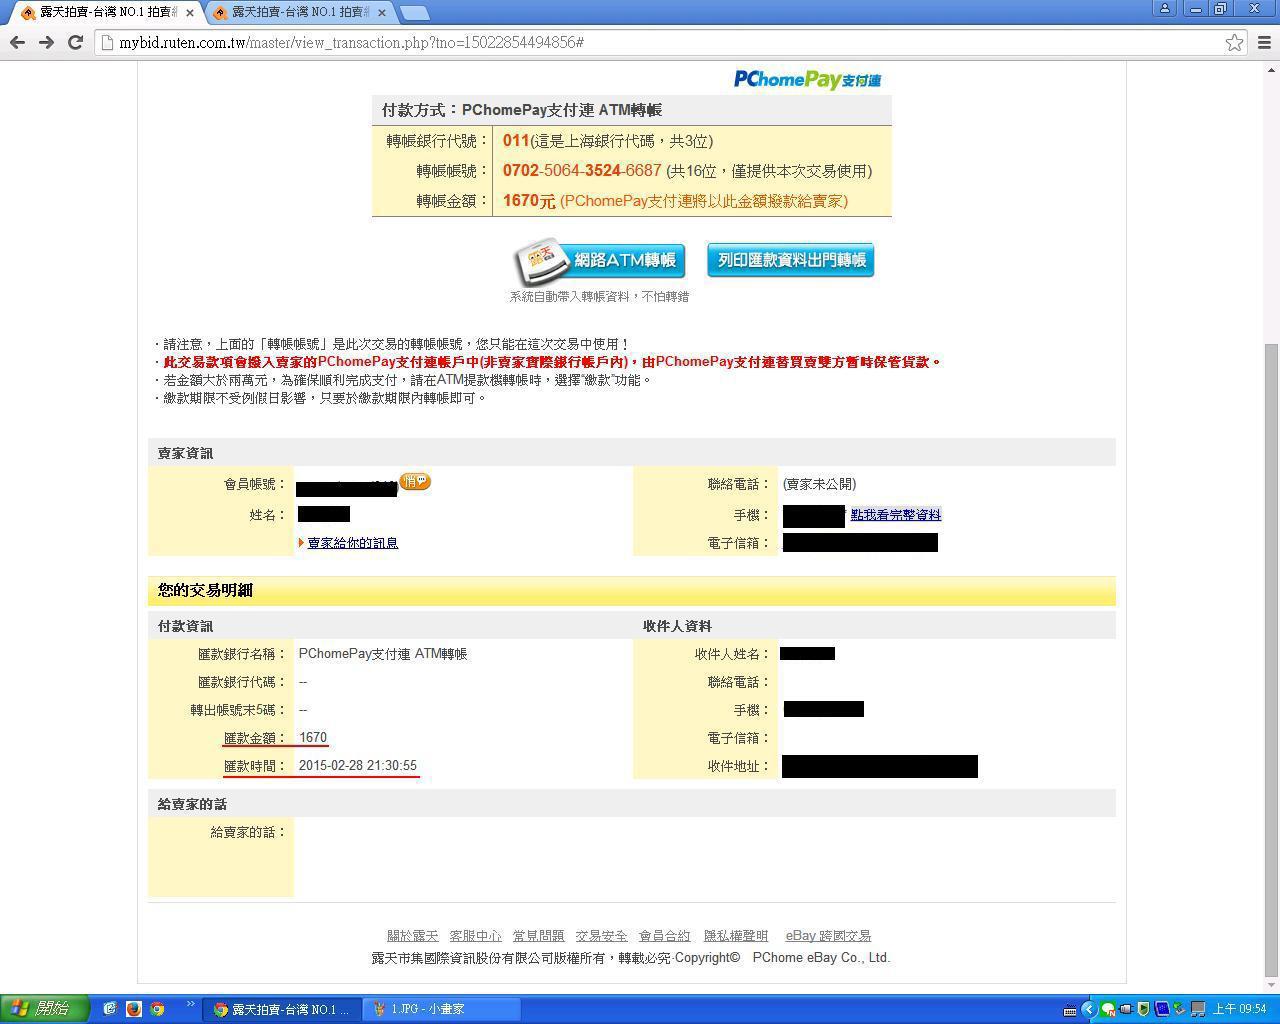1280x1024 pixels.
Task: Open the Chrome menu
Action: coord(1264,42)
